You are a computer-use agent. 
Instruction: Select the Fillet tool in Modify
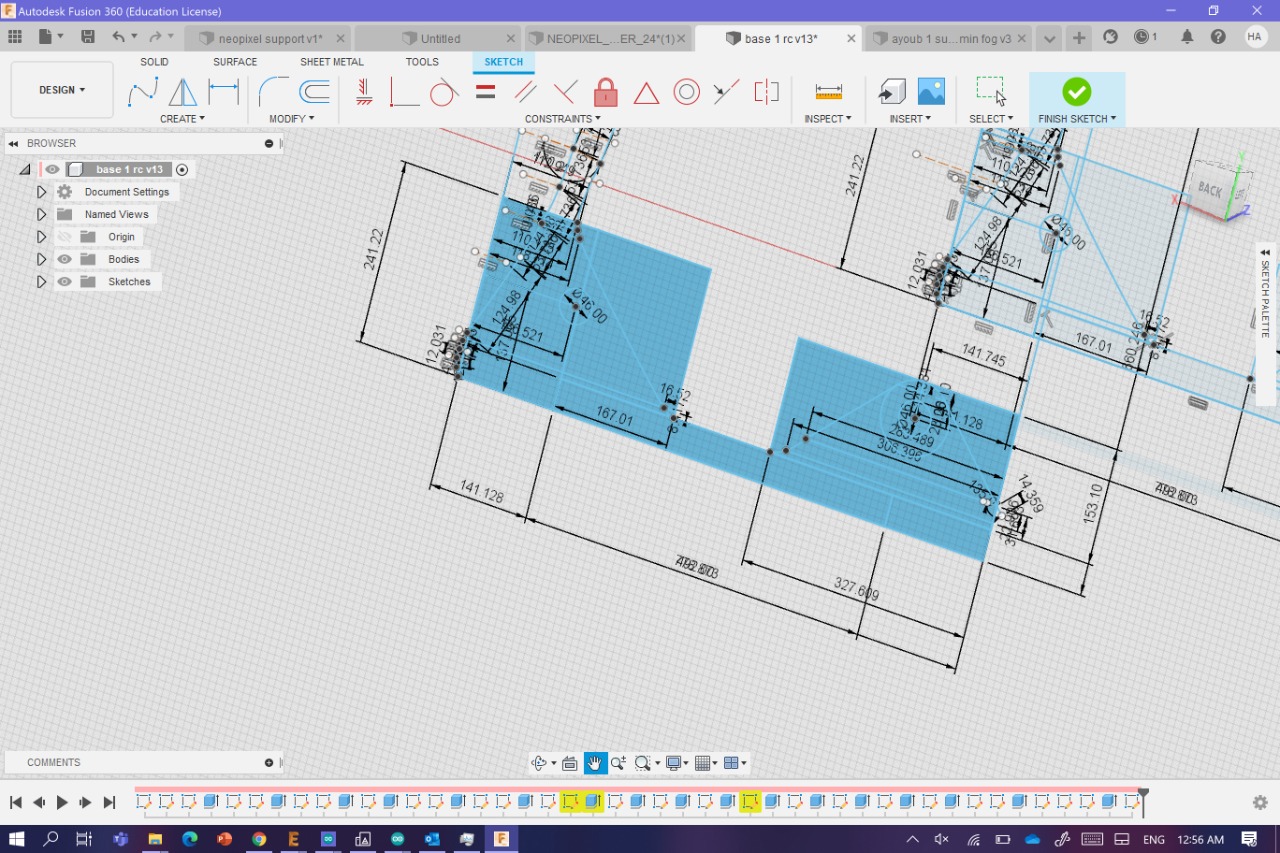pyautogui.click(x=273, y=92)
